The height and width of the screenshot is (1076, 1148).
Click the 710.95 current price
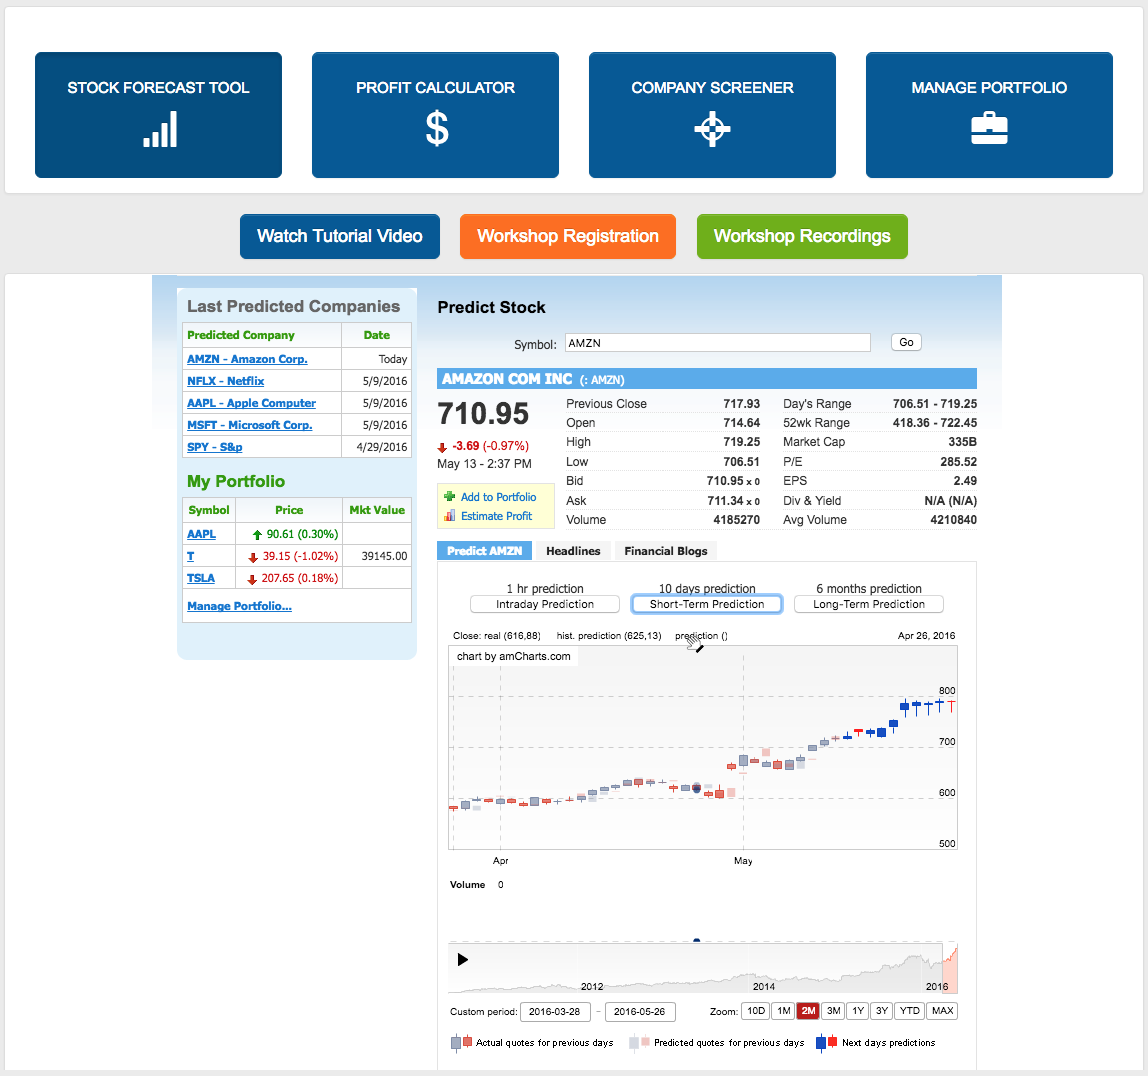[483, 414]
